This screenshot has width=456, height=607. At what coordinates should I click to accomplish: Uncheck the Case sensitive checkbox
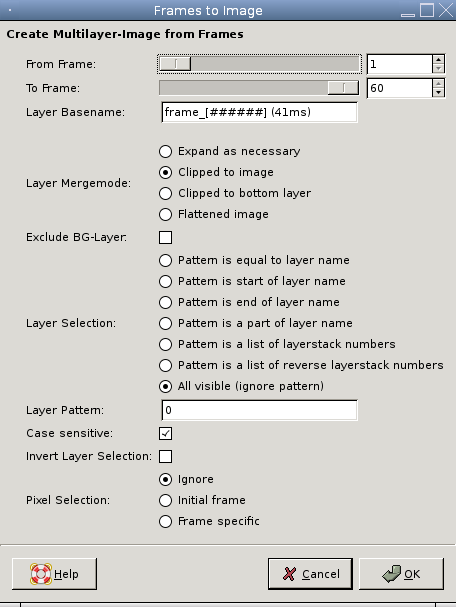[165, 433]
